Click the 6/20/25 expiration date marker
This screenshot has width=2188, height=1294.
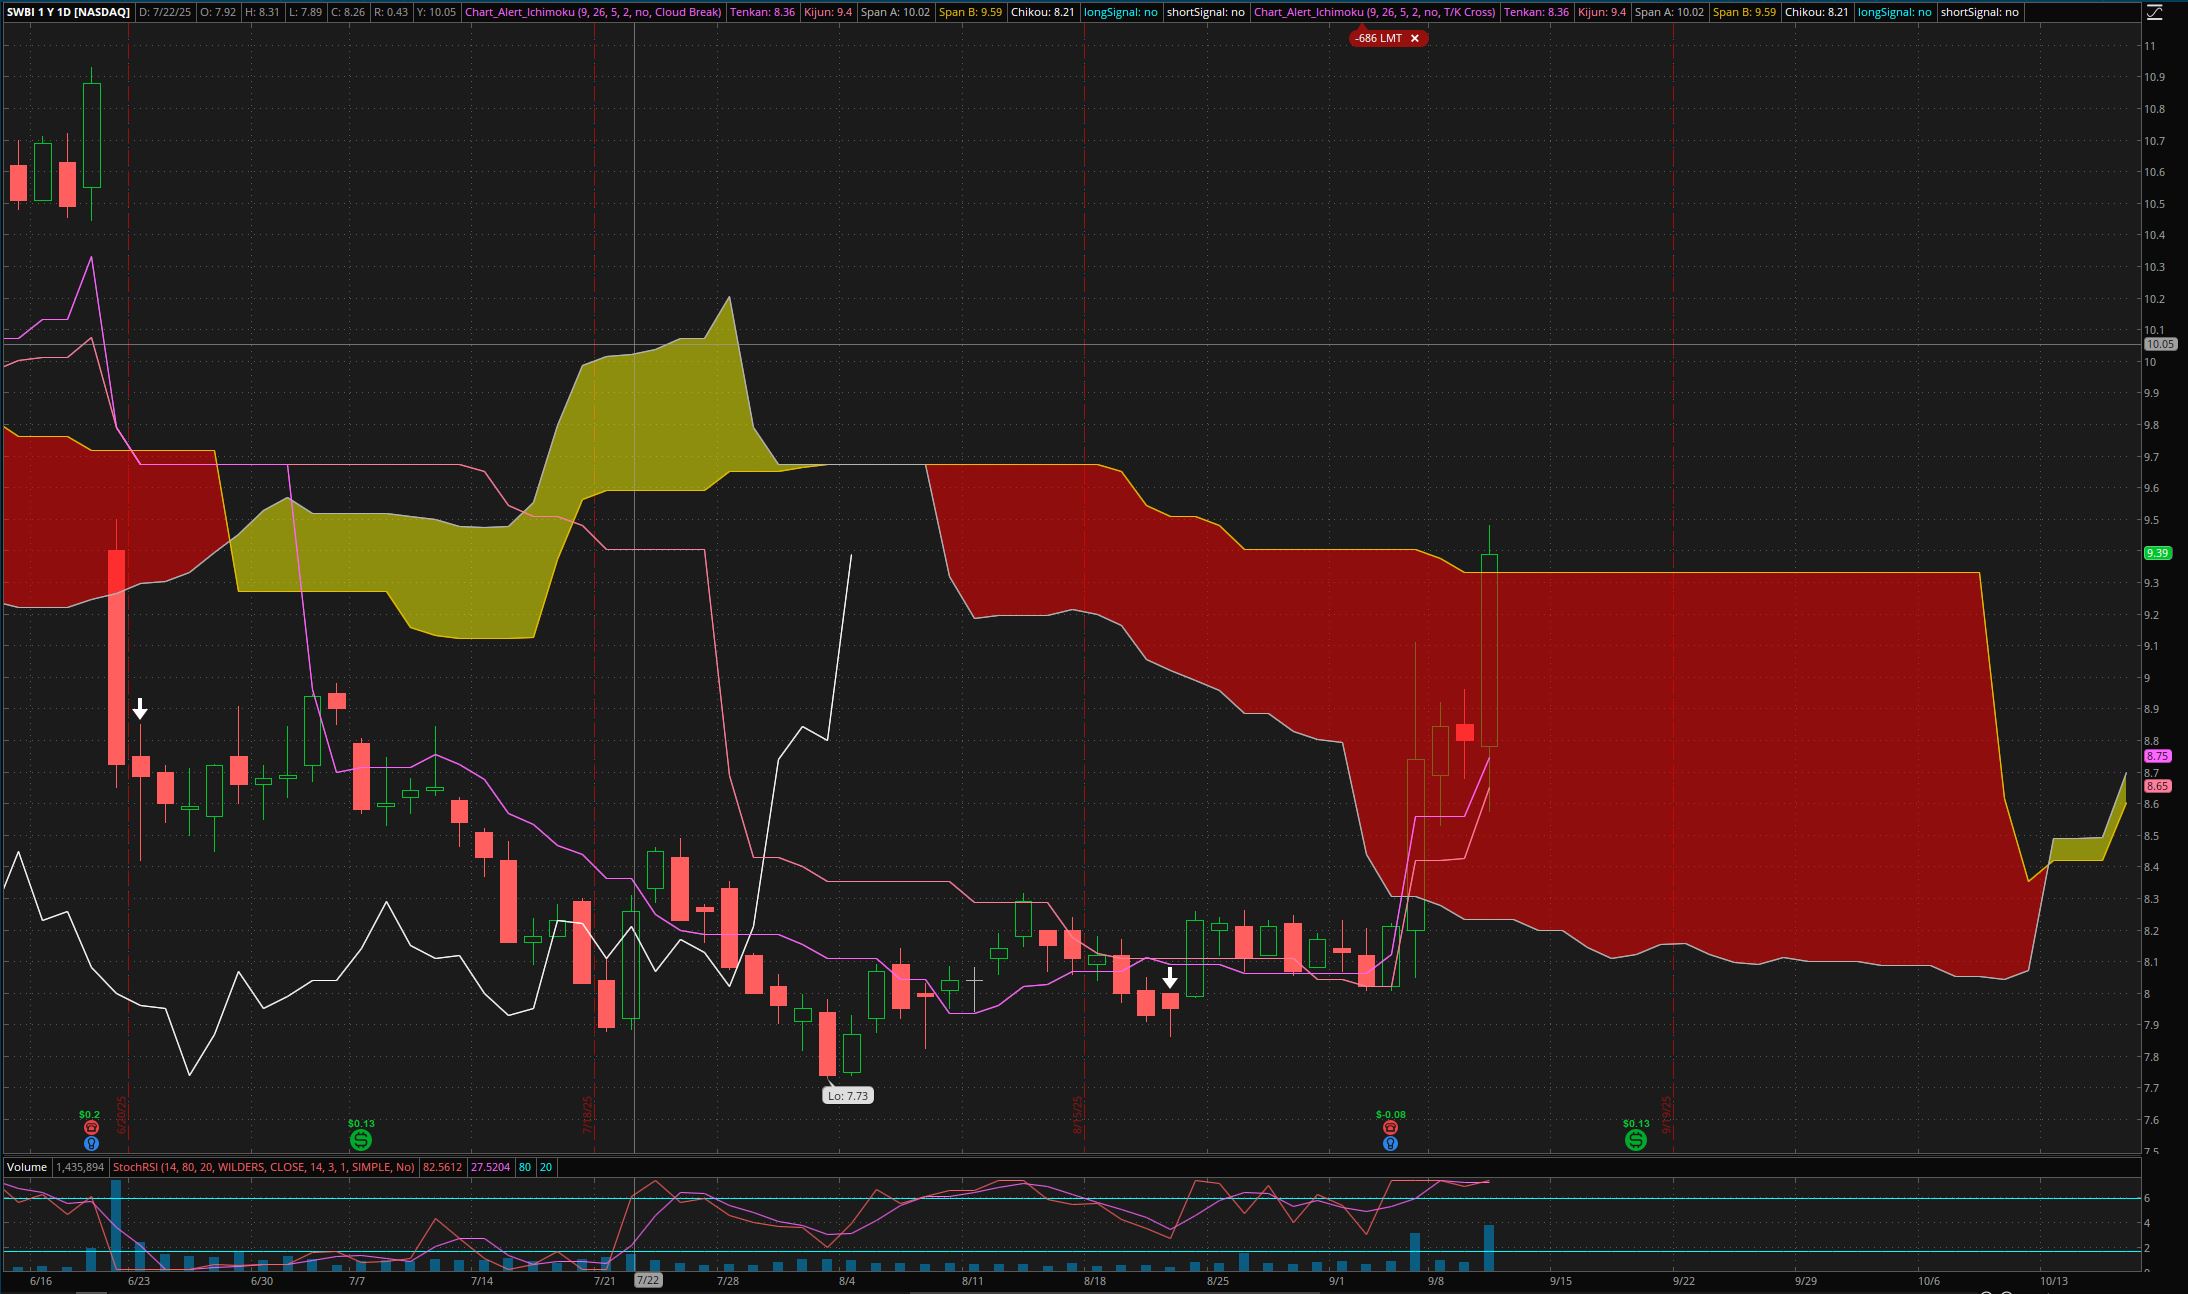[122, 1115]
